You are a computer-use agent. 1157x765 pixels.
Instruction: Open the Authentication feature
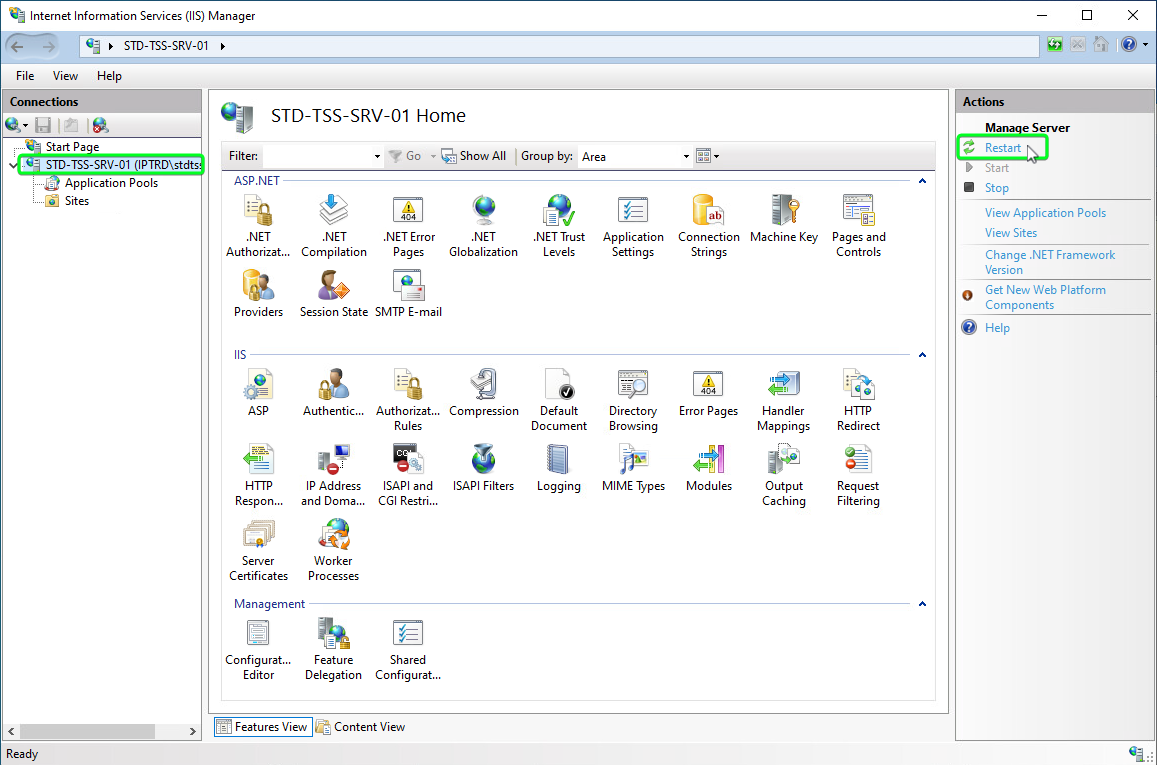[x=334, y=392]
